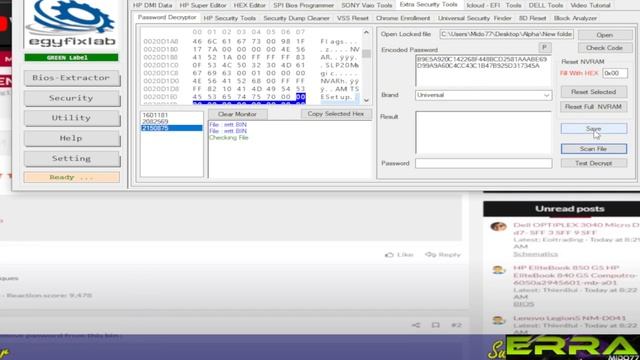Image resolution: width=640 pixels, height=360 pixels.
Task: Open HP EliteBook 850 G5 unread post
Action: coord(575,275)
